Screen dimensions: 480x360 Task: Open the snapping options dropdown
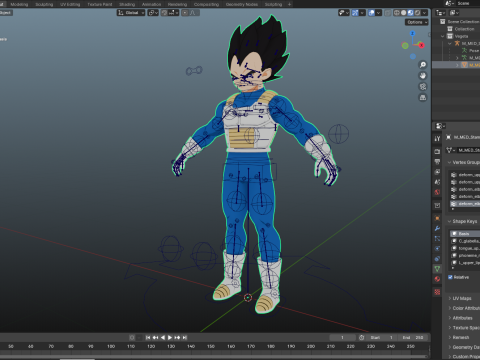[173, 13]
